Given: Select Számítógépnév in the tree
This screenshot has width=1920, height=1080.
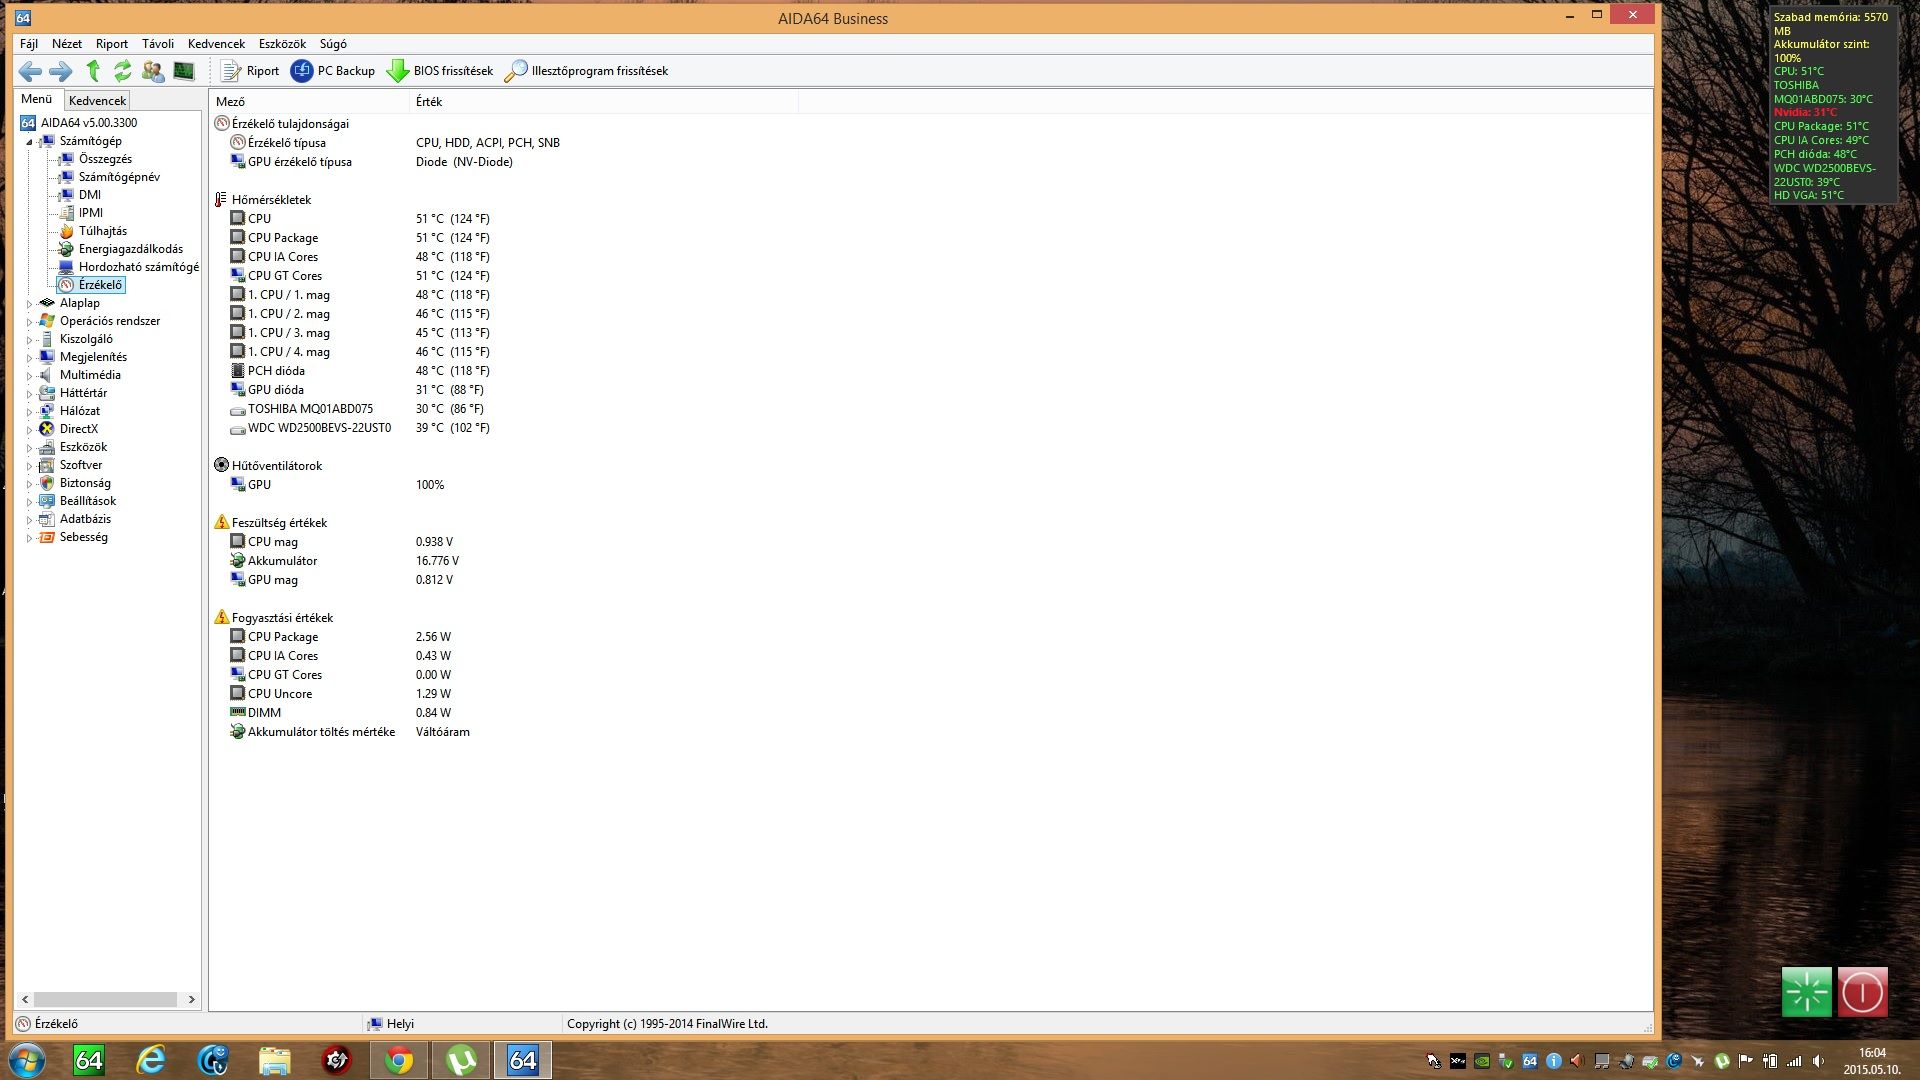Looking at the screenshot, I should tap(119, 177).
